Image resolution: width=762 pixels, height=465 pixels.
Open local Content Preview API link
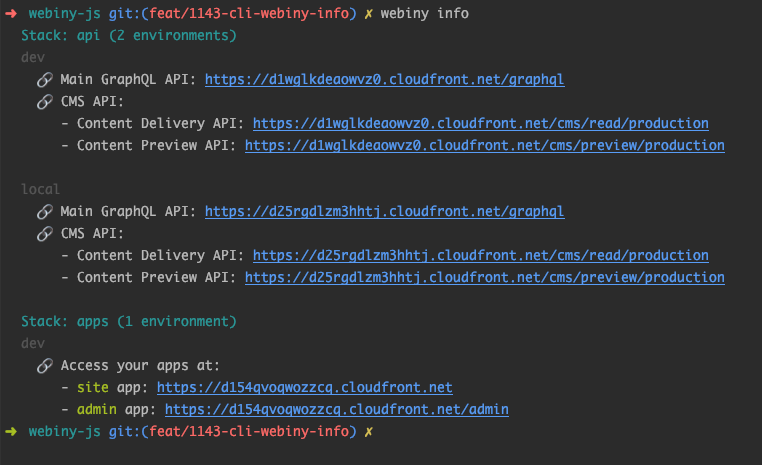pyautogui.click(x=484, y=277)
